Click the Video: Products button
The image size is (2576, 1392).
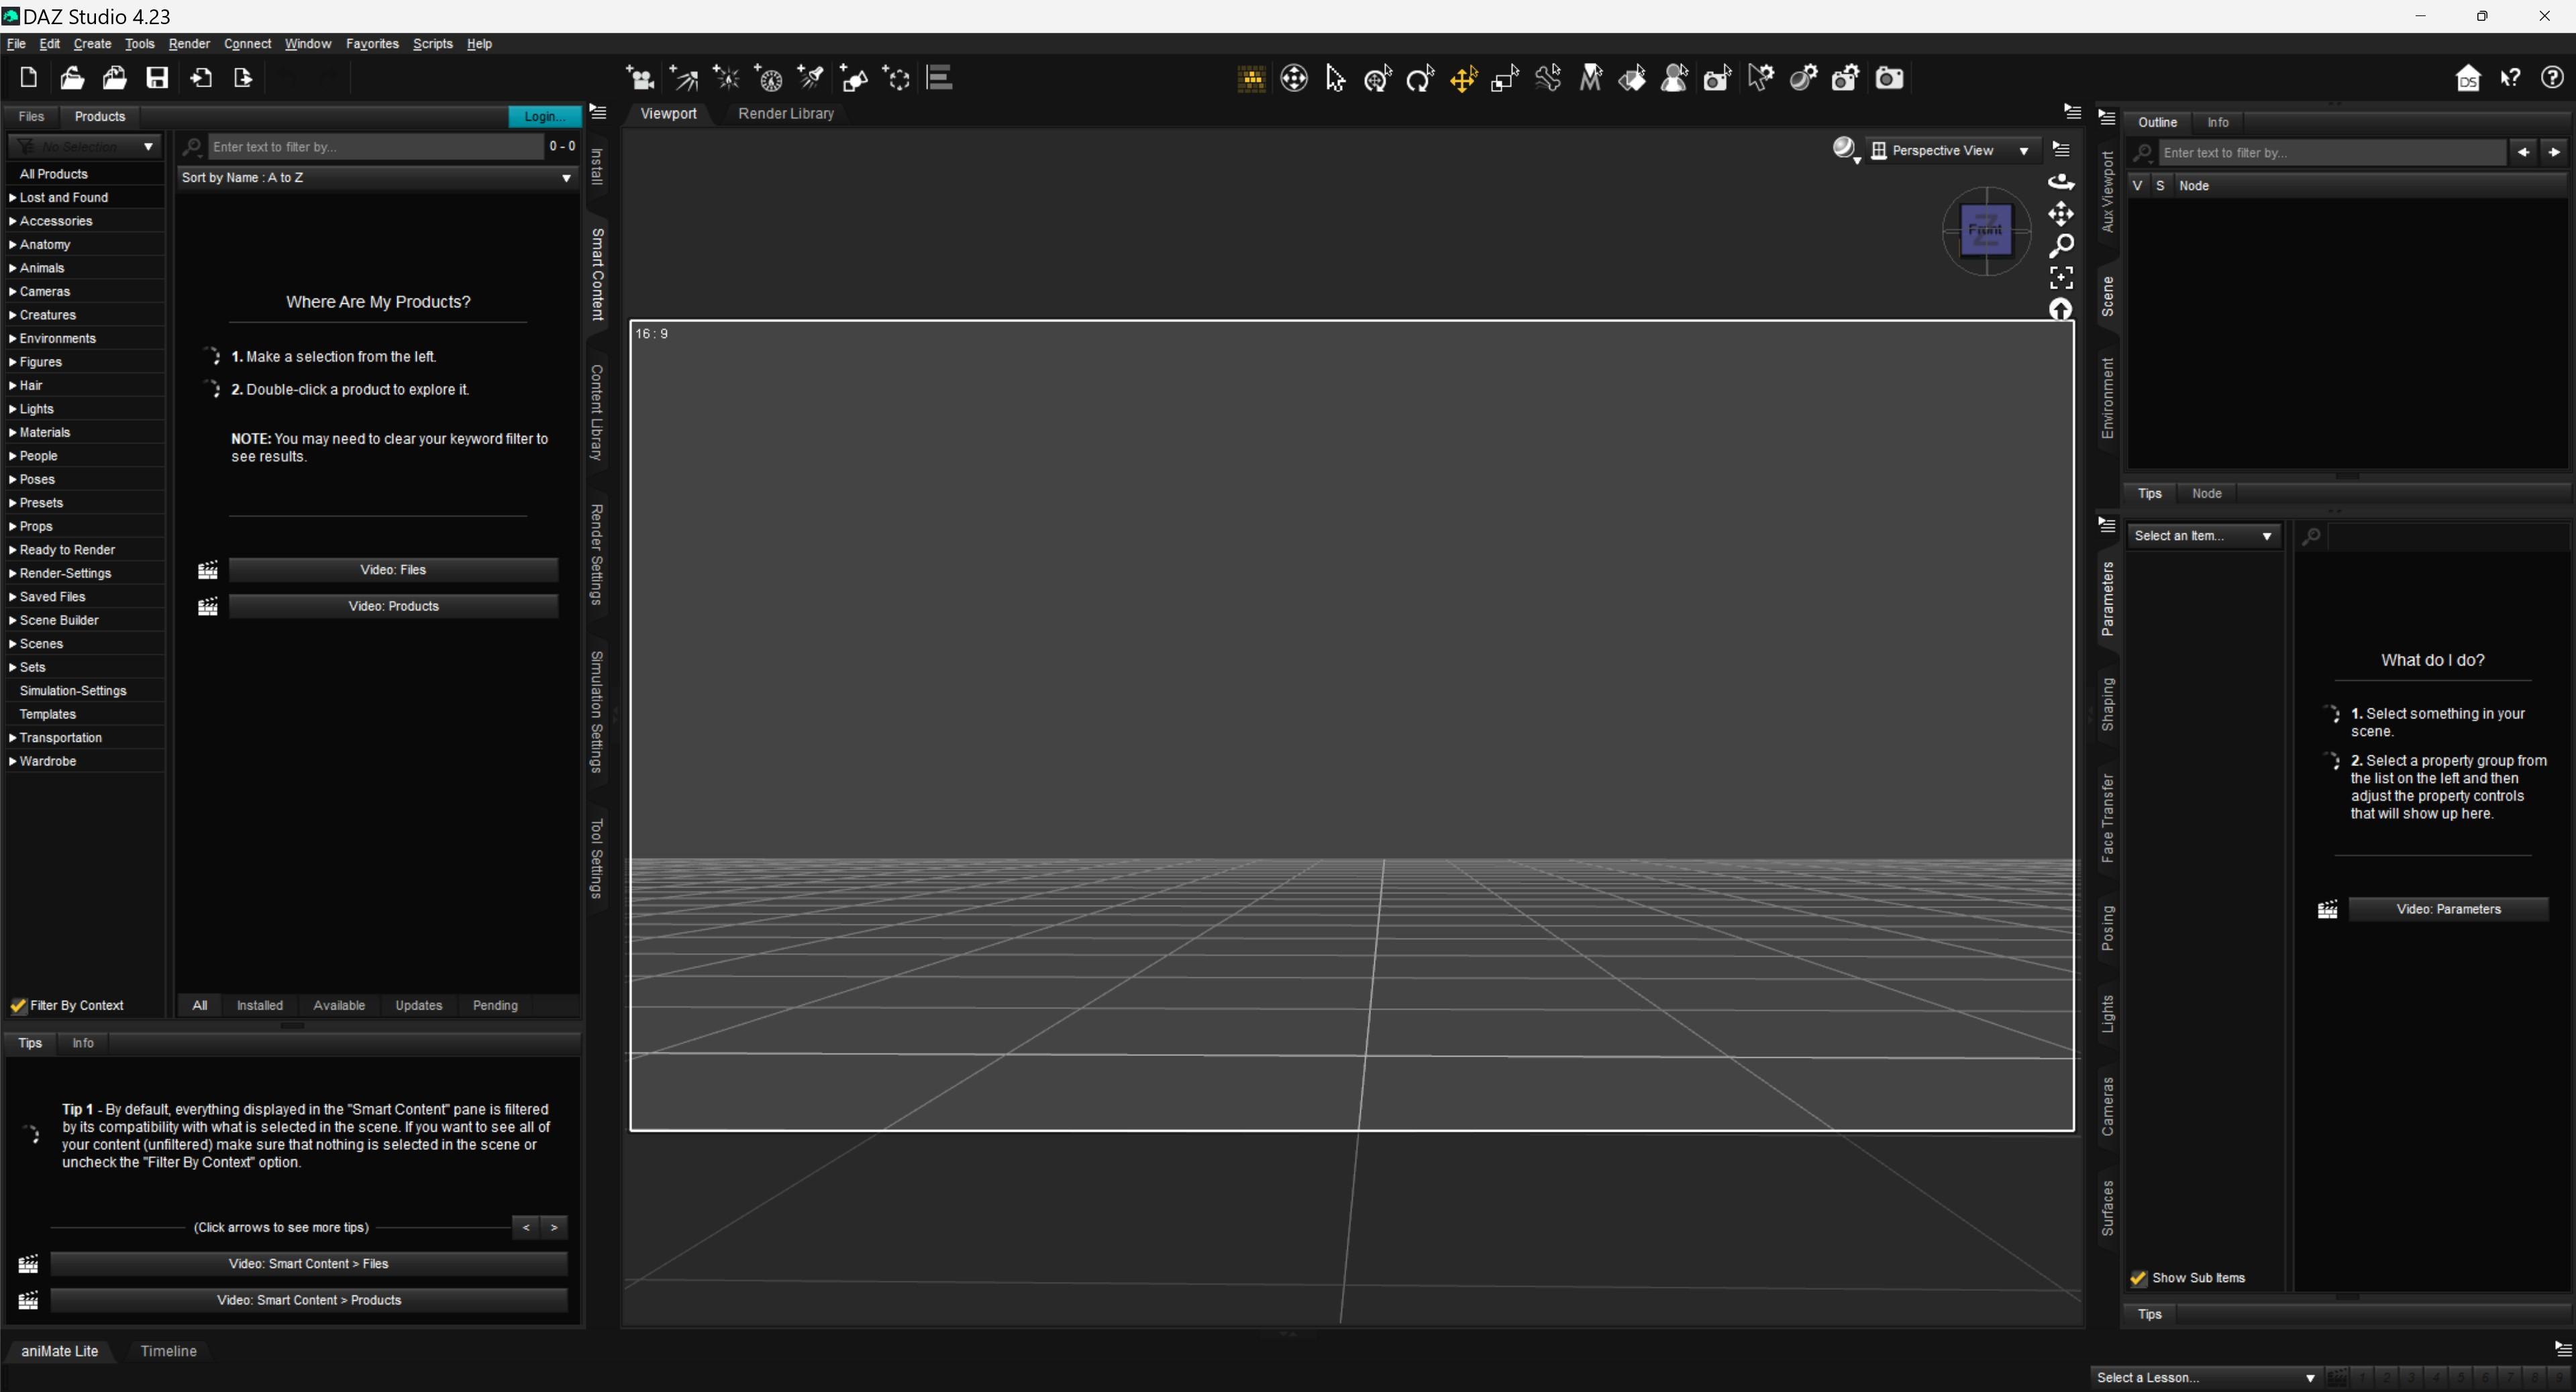393,607
